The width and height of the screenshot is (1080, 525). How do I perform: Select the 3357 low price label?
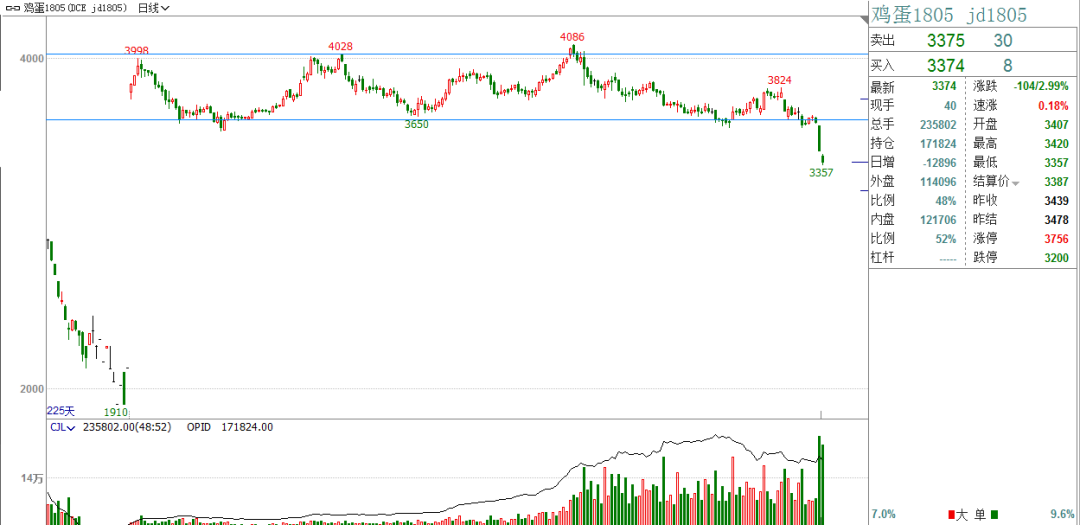tap(821, 173)
